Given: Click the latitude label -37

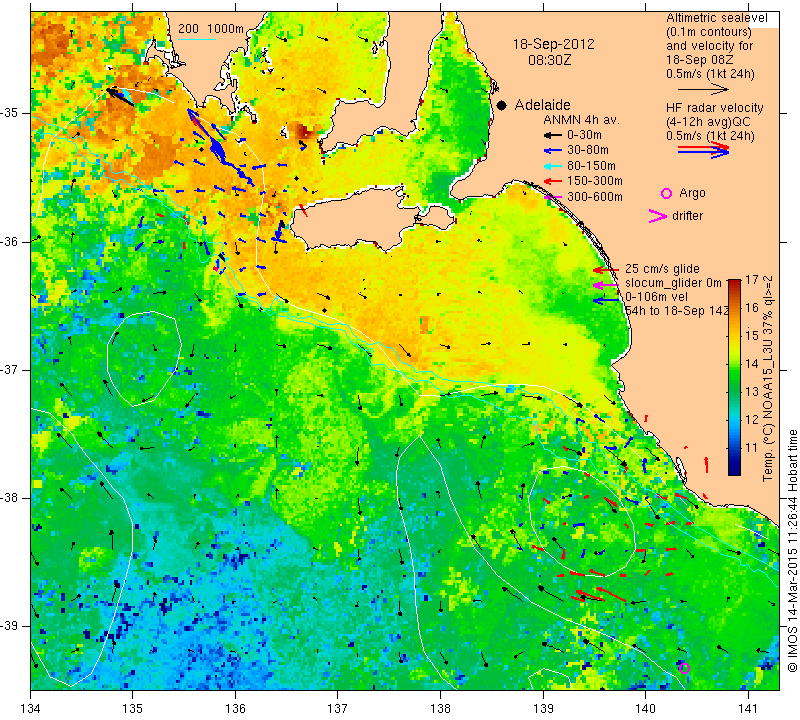Looking at the screenshot, I should 10,369.
